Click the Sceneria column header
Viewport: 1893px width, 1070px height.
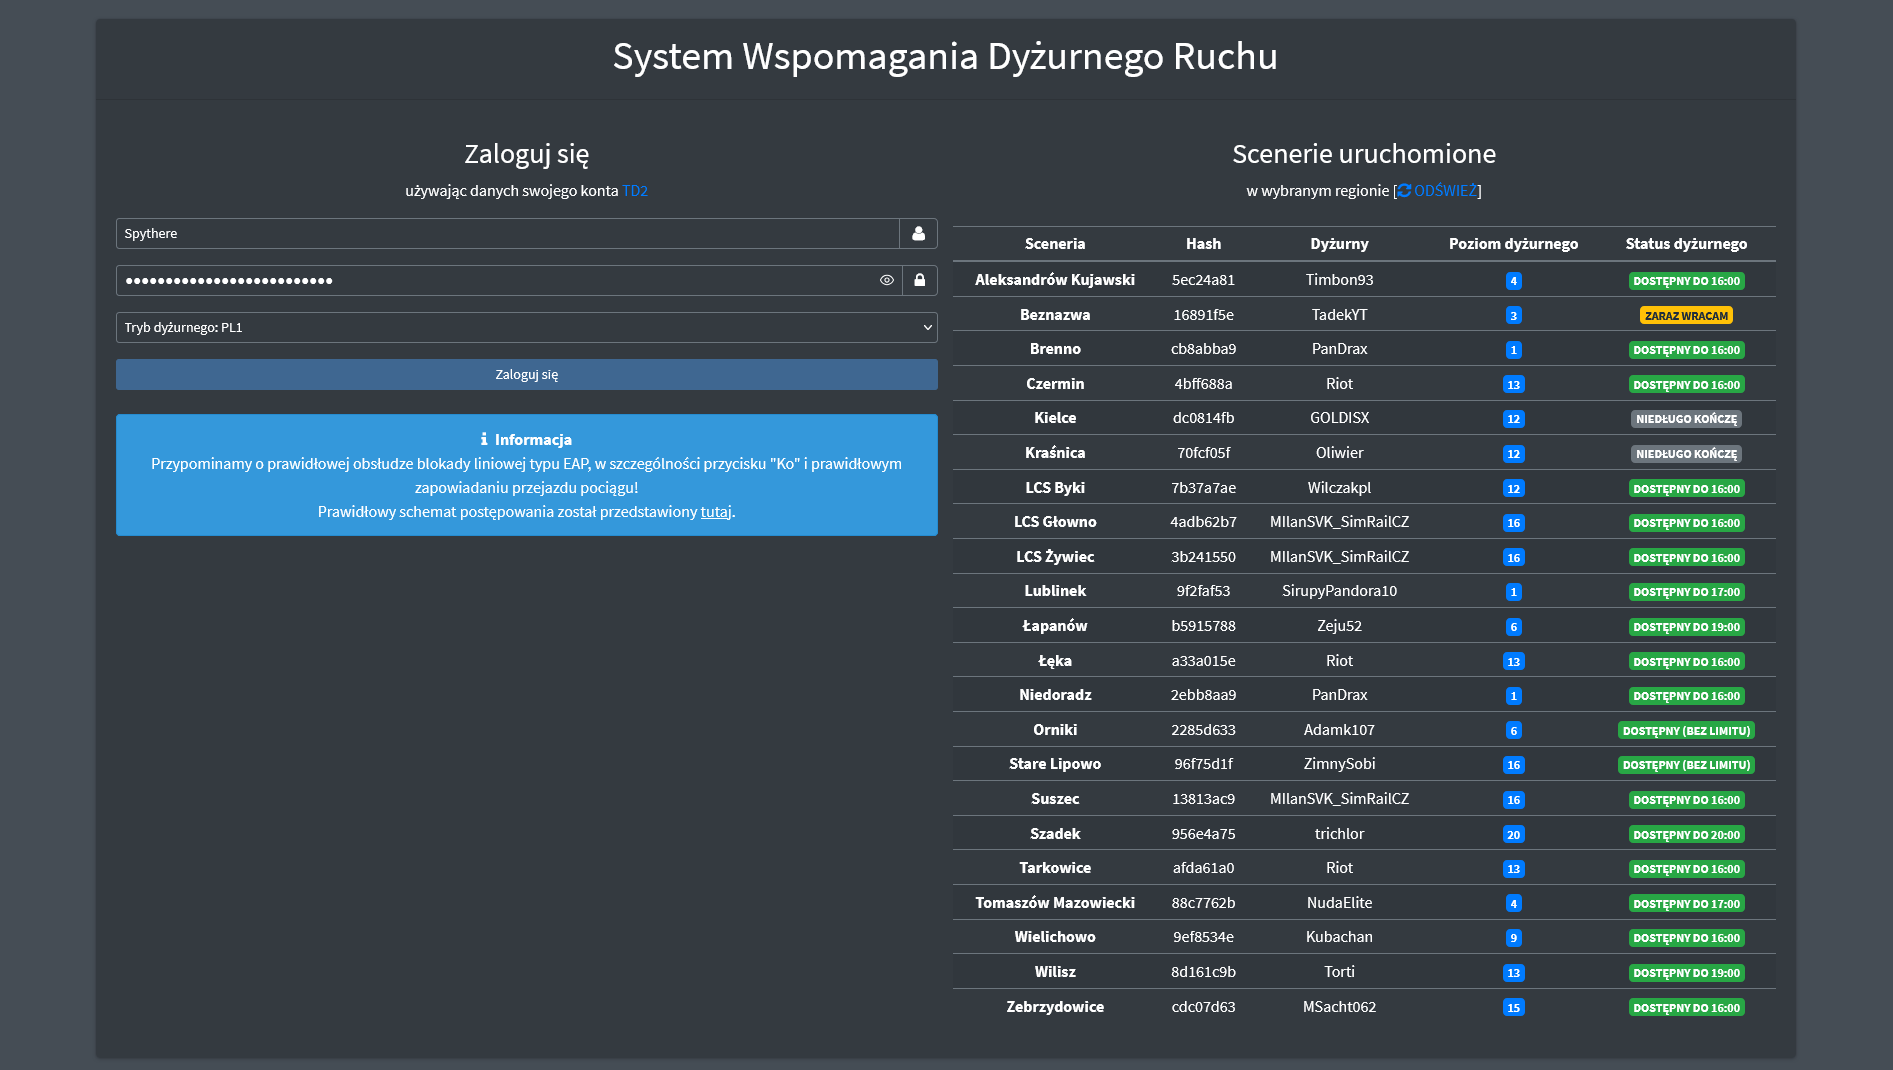pyautogui.click(x=1054, y=244)
